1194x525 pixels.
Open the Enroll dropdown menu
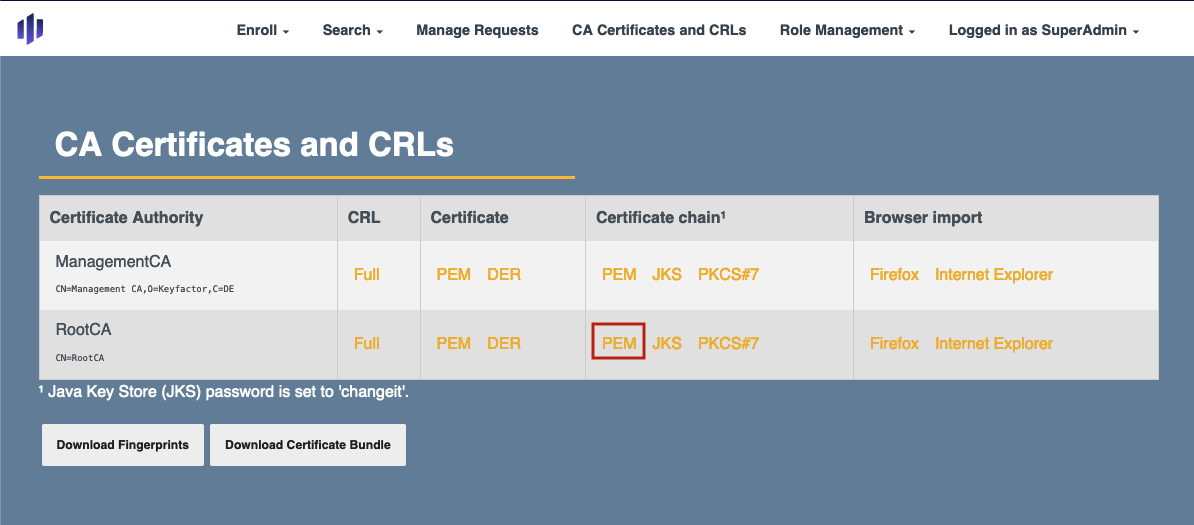(262, 30)
